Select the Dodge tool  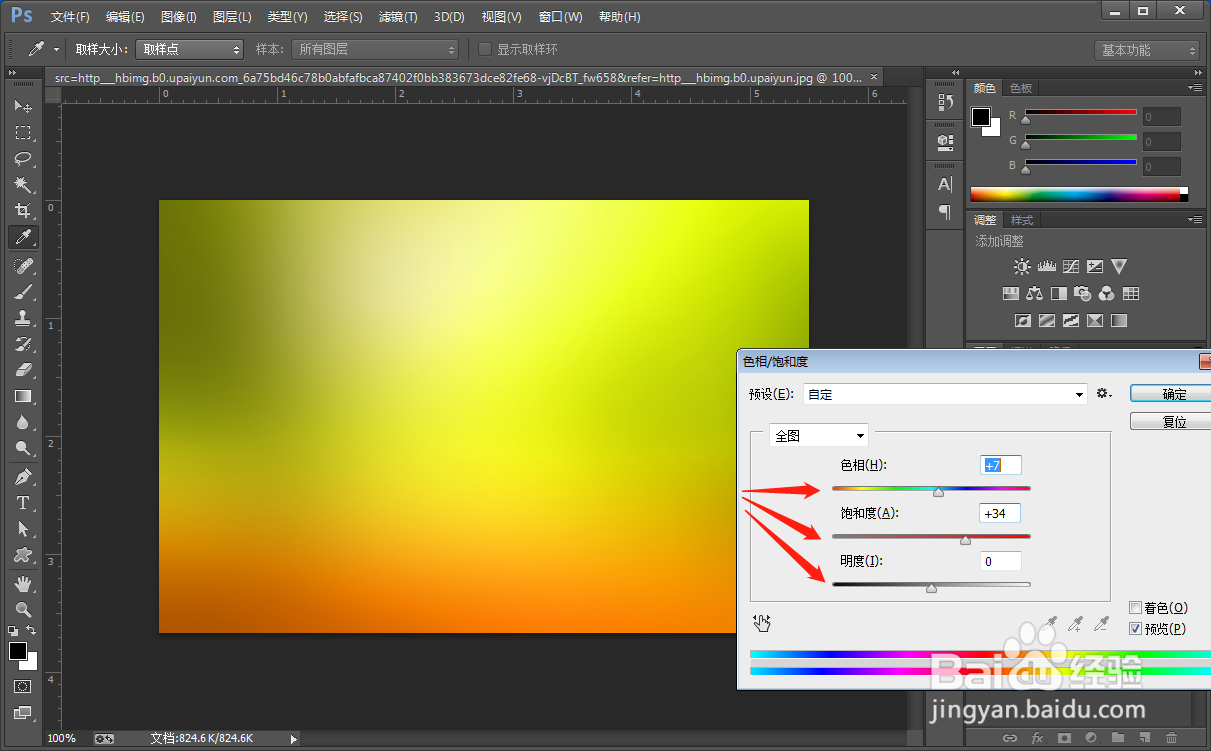22,447
